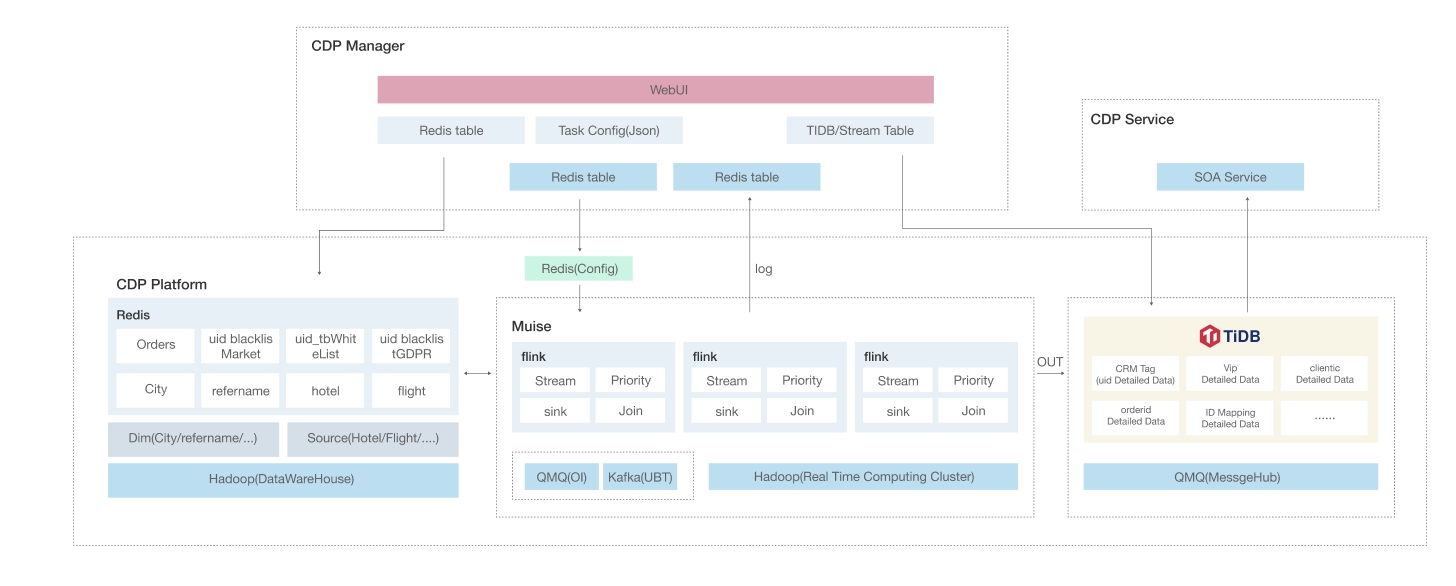Image resolution: width=1456 pixels, height=586 pixels.
Task: Click the CRM Tag detailed data box
Action: coord(1135,374)
